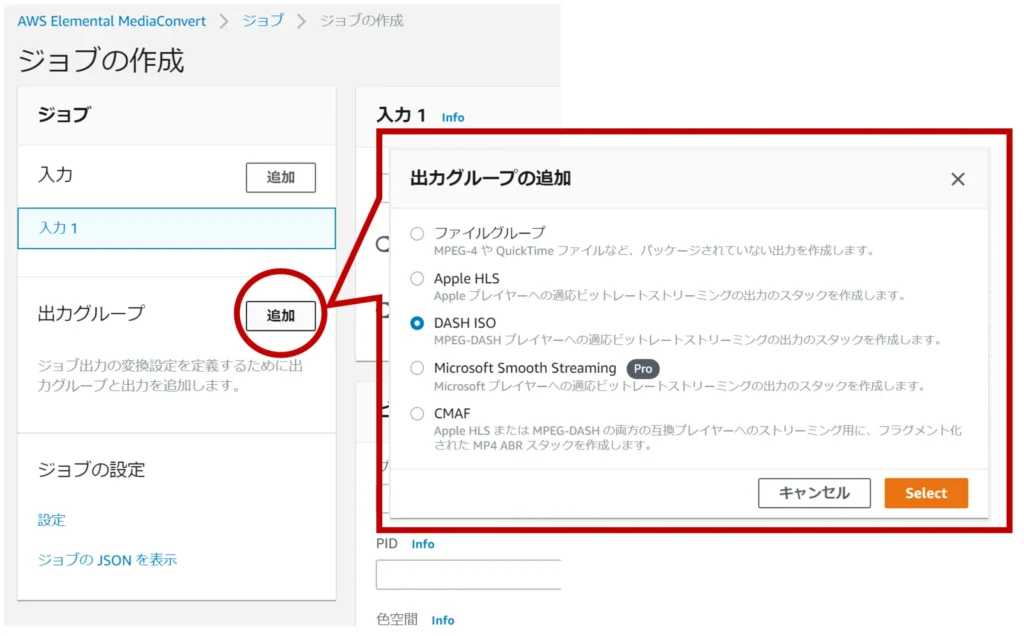Select the DASH ISO radio option
Image resolution: width=1024 pixels, height=636 pixels.
(x=417, y=323)
